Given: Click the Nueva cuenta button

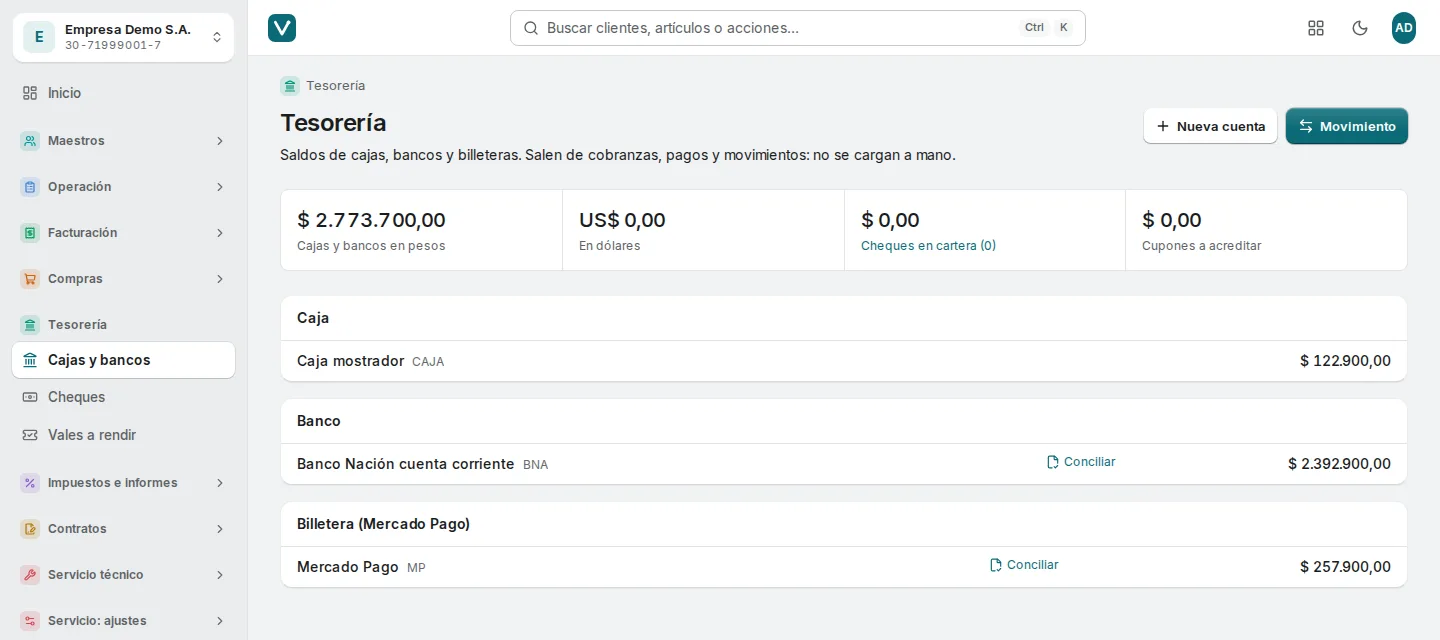Looking at the screenshot, I should tap(1210, 126).
